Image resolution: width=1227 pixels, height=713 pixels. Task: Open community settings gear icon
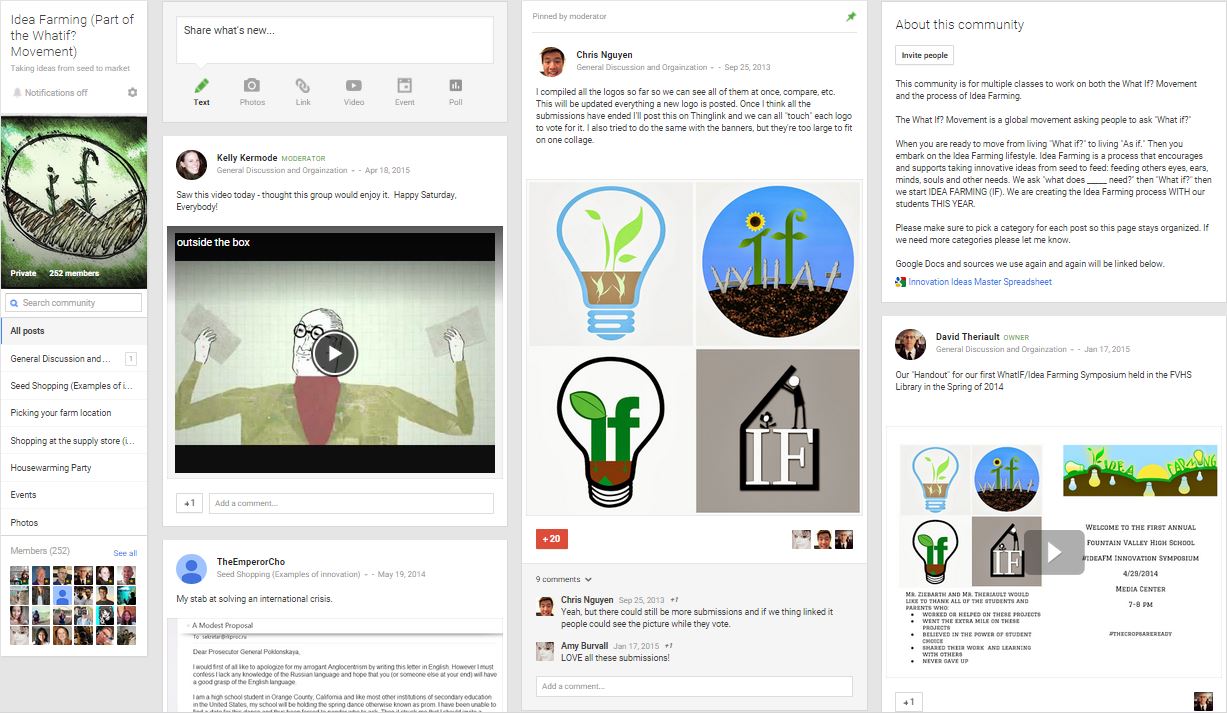coord(133,93)
